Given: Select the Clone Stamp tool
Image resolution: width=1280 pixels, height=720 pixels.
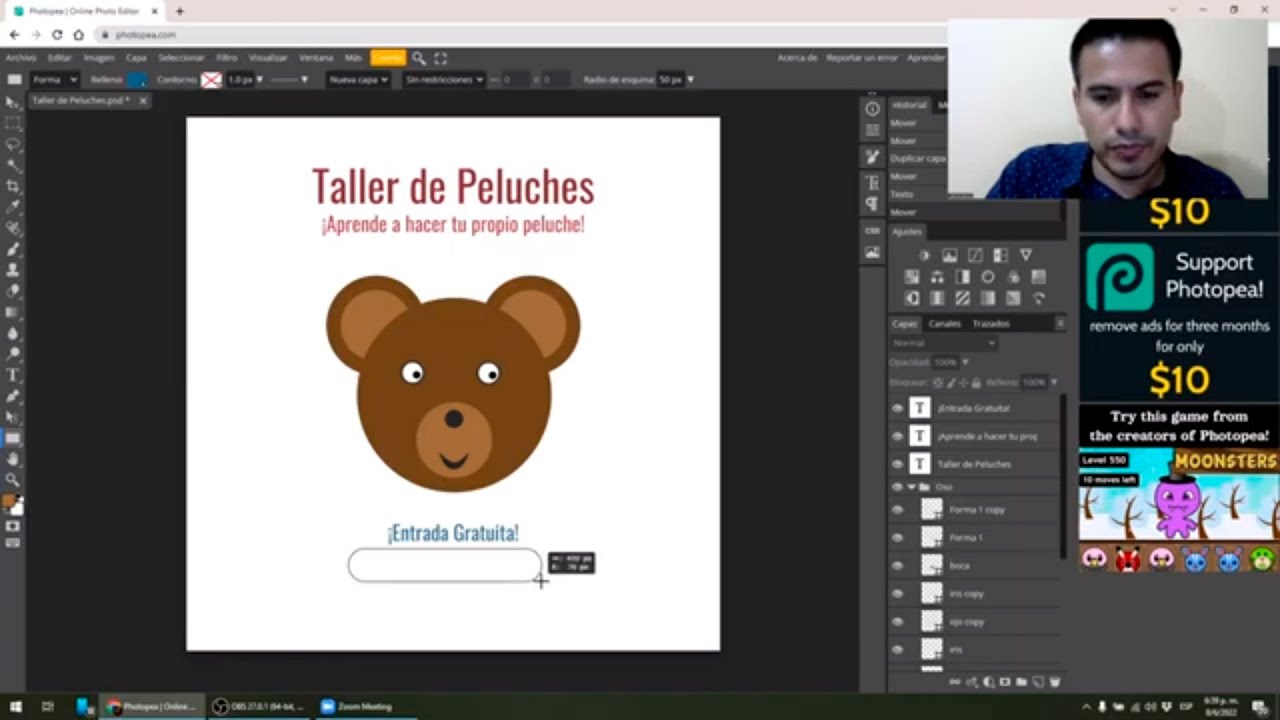Looking at the screenshot, I should (x=13, y=270).
